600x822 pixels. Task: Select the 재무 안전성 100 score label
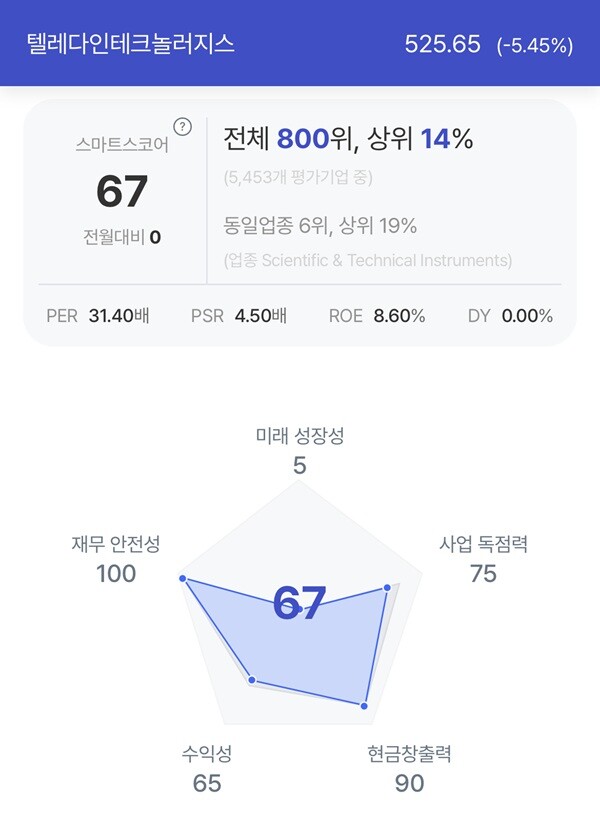(x=116, y=559)
